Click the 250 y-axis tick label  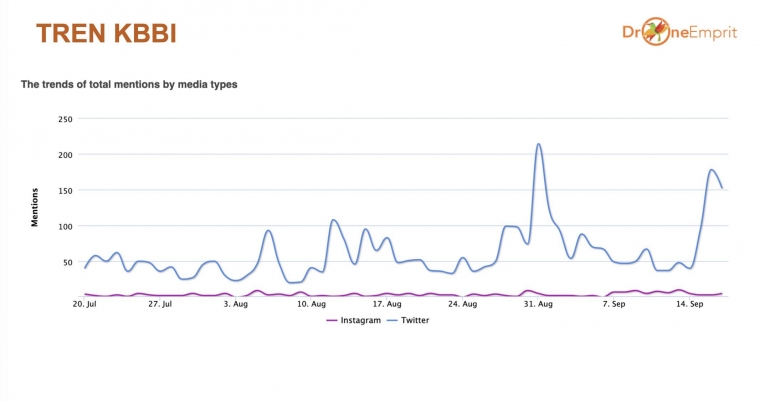point(65,119)
